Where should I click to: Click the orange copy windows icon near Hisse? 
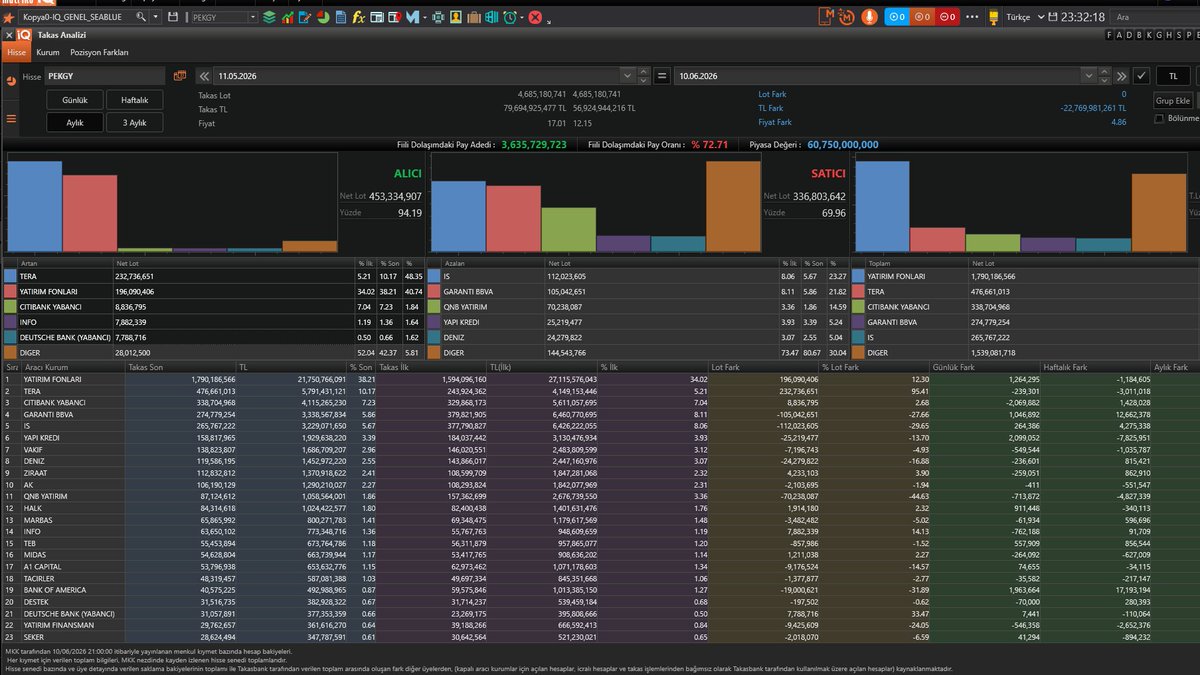click(180, 75)
